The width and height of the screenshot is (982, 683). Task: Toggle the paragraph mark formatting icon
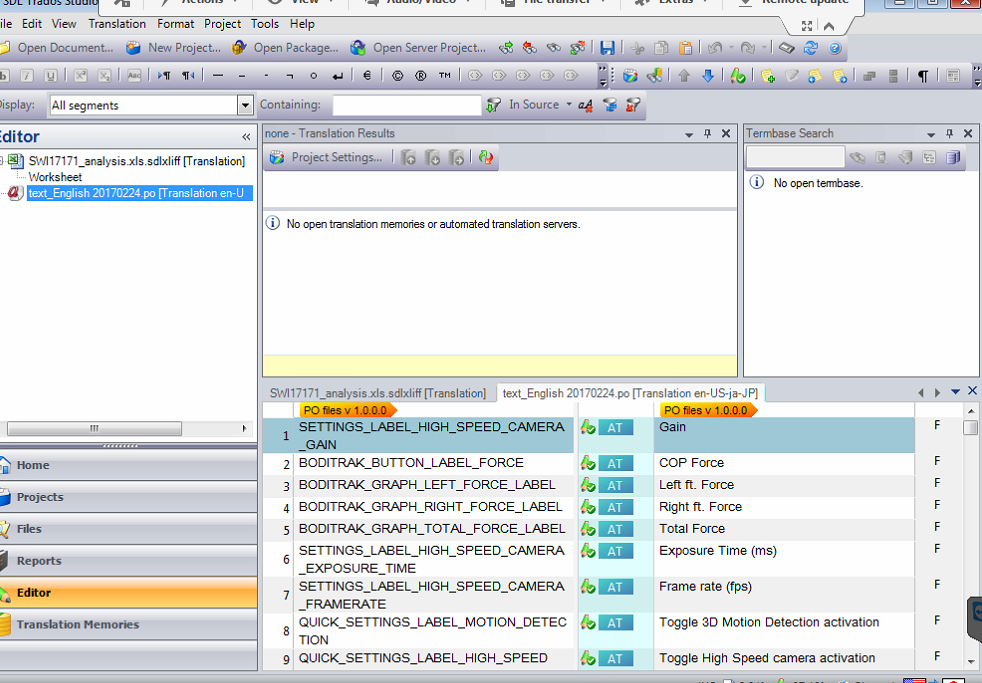[923, 76]
